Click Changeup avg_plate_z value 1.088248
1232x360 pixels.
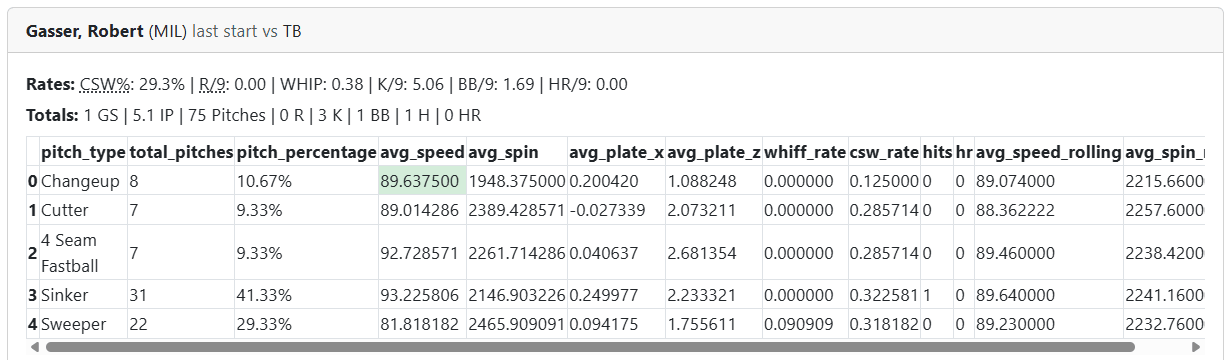[714, 182]
